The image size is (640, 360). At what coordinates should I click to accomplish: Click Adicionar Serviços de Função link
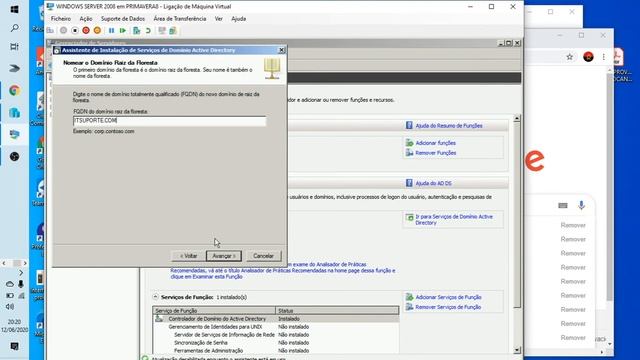click(448, 298)
